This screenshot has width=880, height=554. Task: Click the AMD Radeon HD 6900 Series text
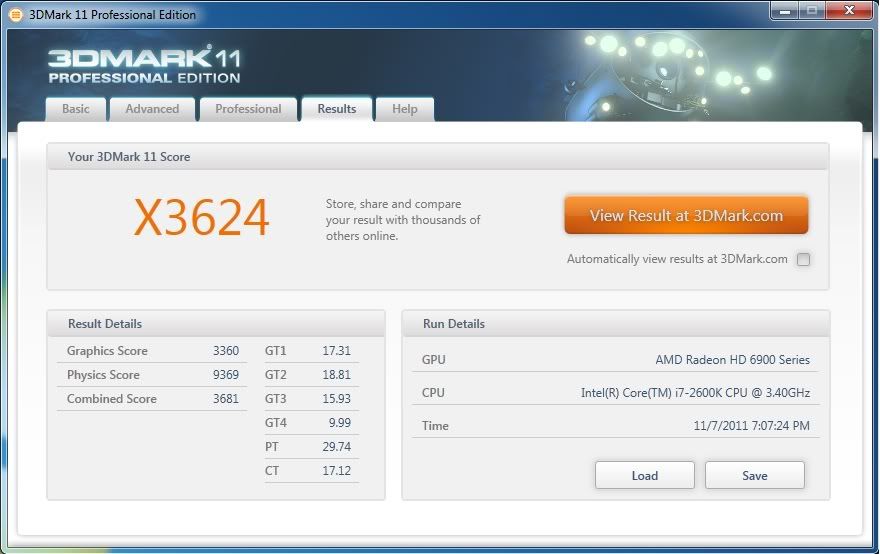tap(732, 360)
